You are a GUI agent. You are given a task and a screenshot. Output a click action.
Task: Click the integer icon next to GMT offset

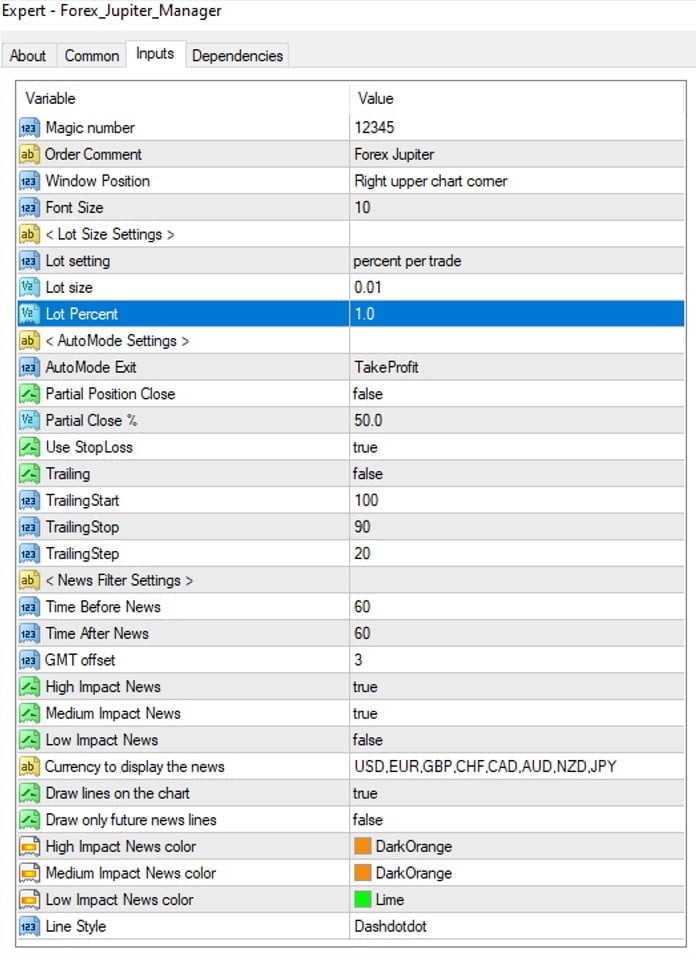point(28,661)
